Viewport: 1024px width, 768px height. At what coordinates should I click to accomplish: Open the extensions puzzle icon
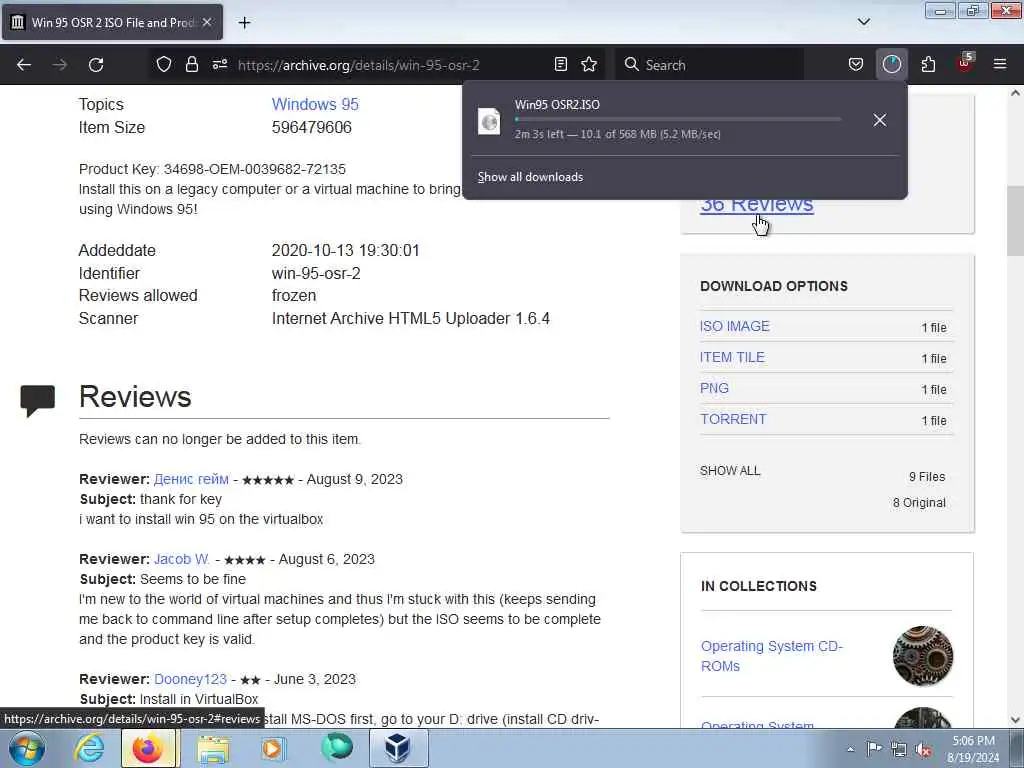click(928, 65)
